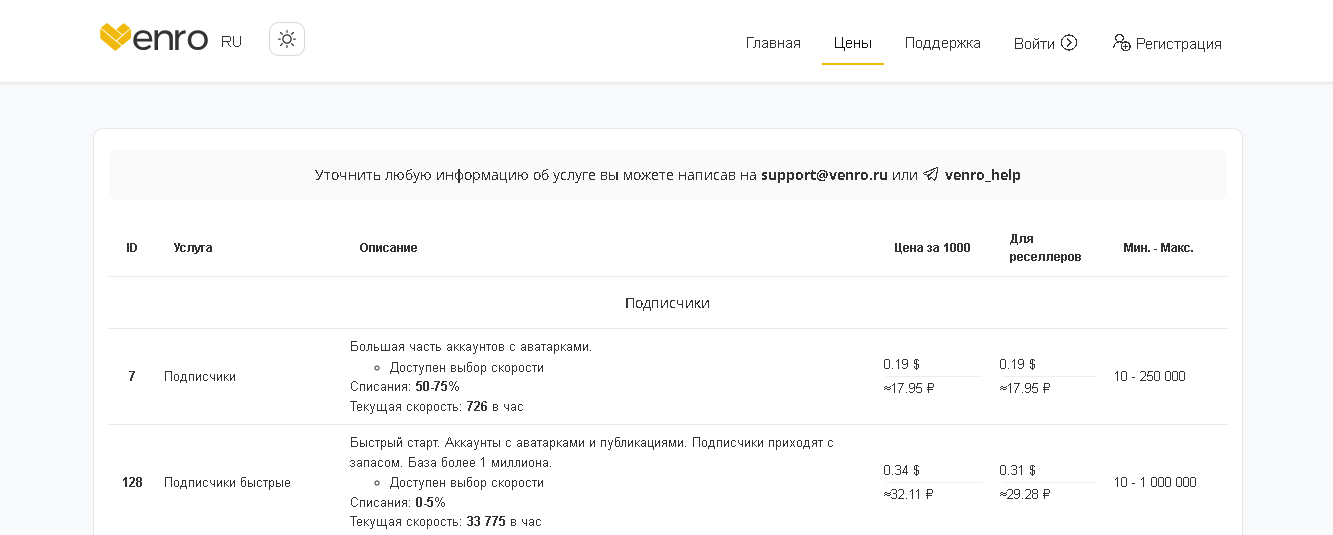
Task: Click the Telegram paper-plane icon
Action: coord(931,175)
